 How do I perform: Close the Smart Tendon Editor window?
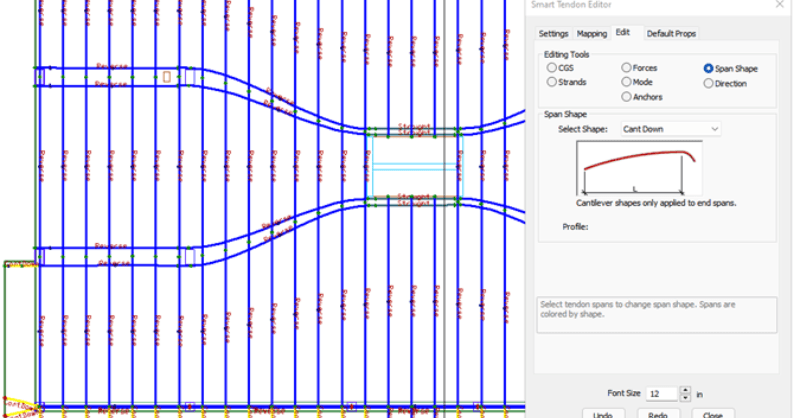tap(778, 6)
